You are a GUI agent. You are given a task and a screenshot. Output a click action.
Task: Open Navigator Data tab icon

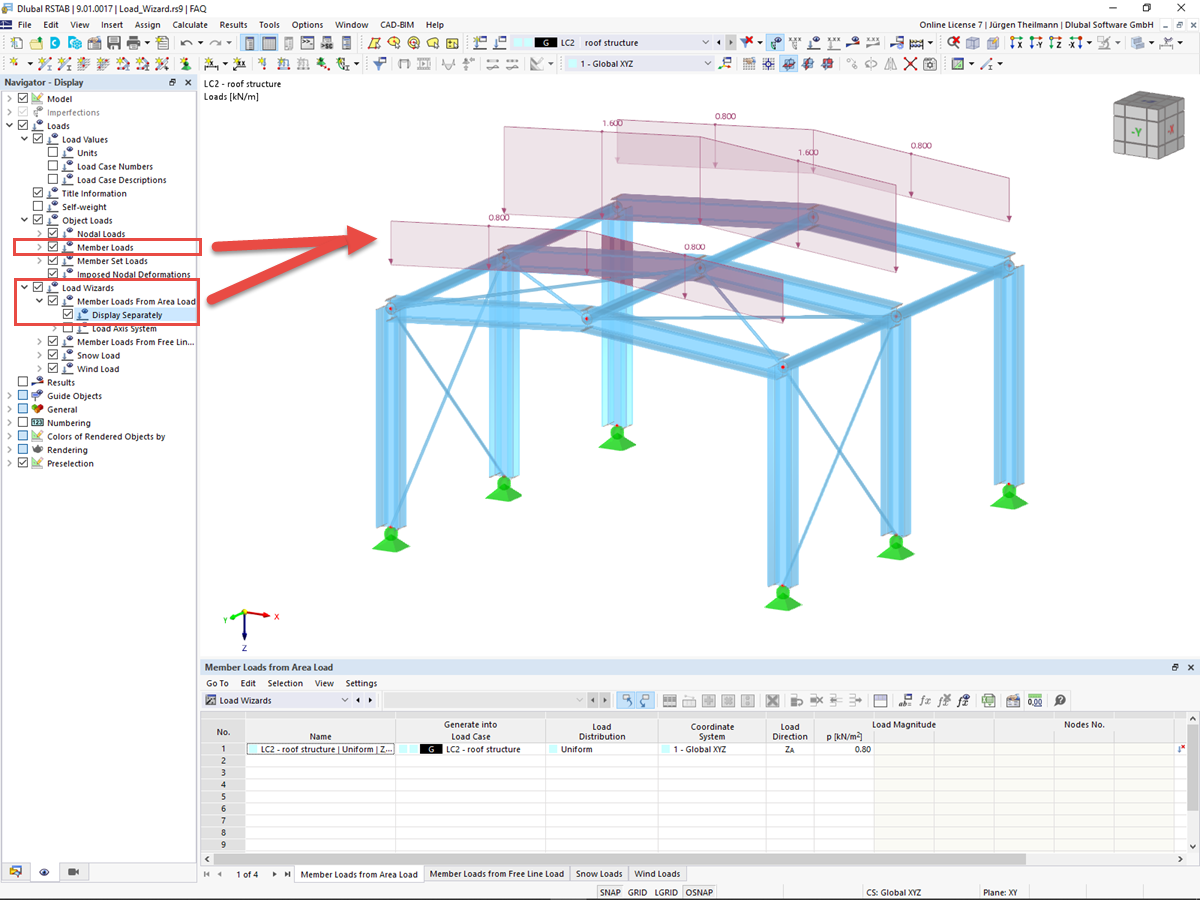tap(15, 872)
